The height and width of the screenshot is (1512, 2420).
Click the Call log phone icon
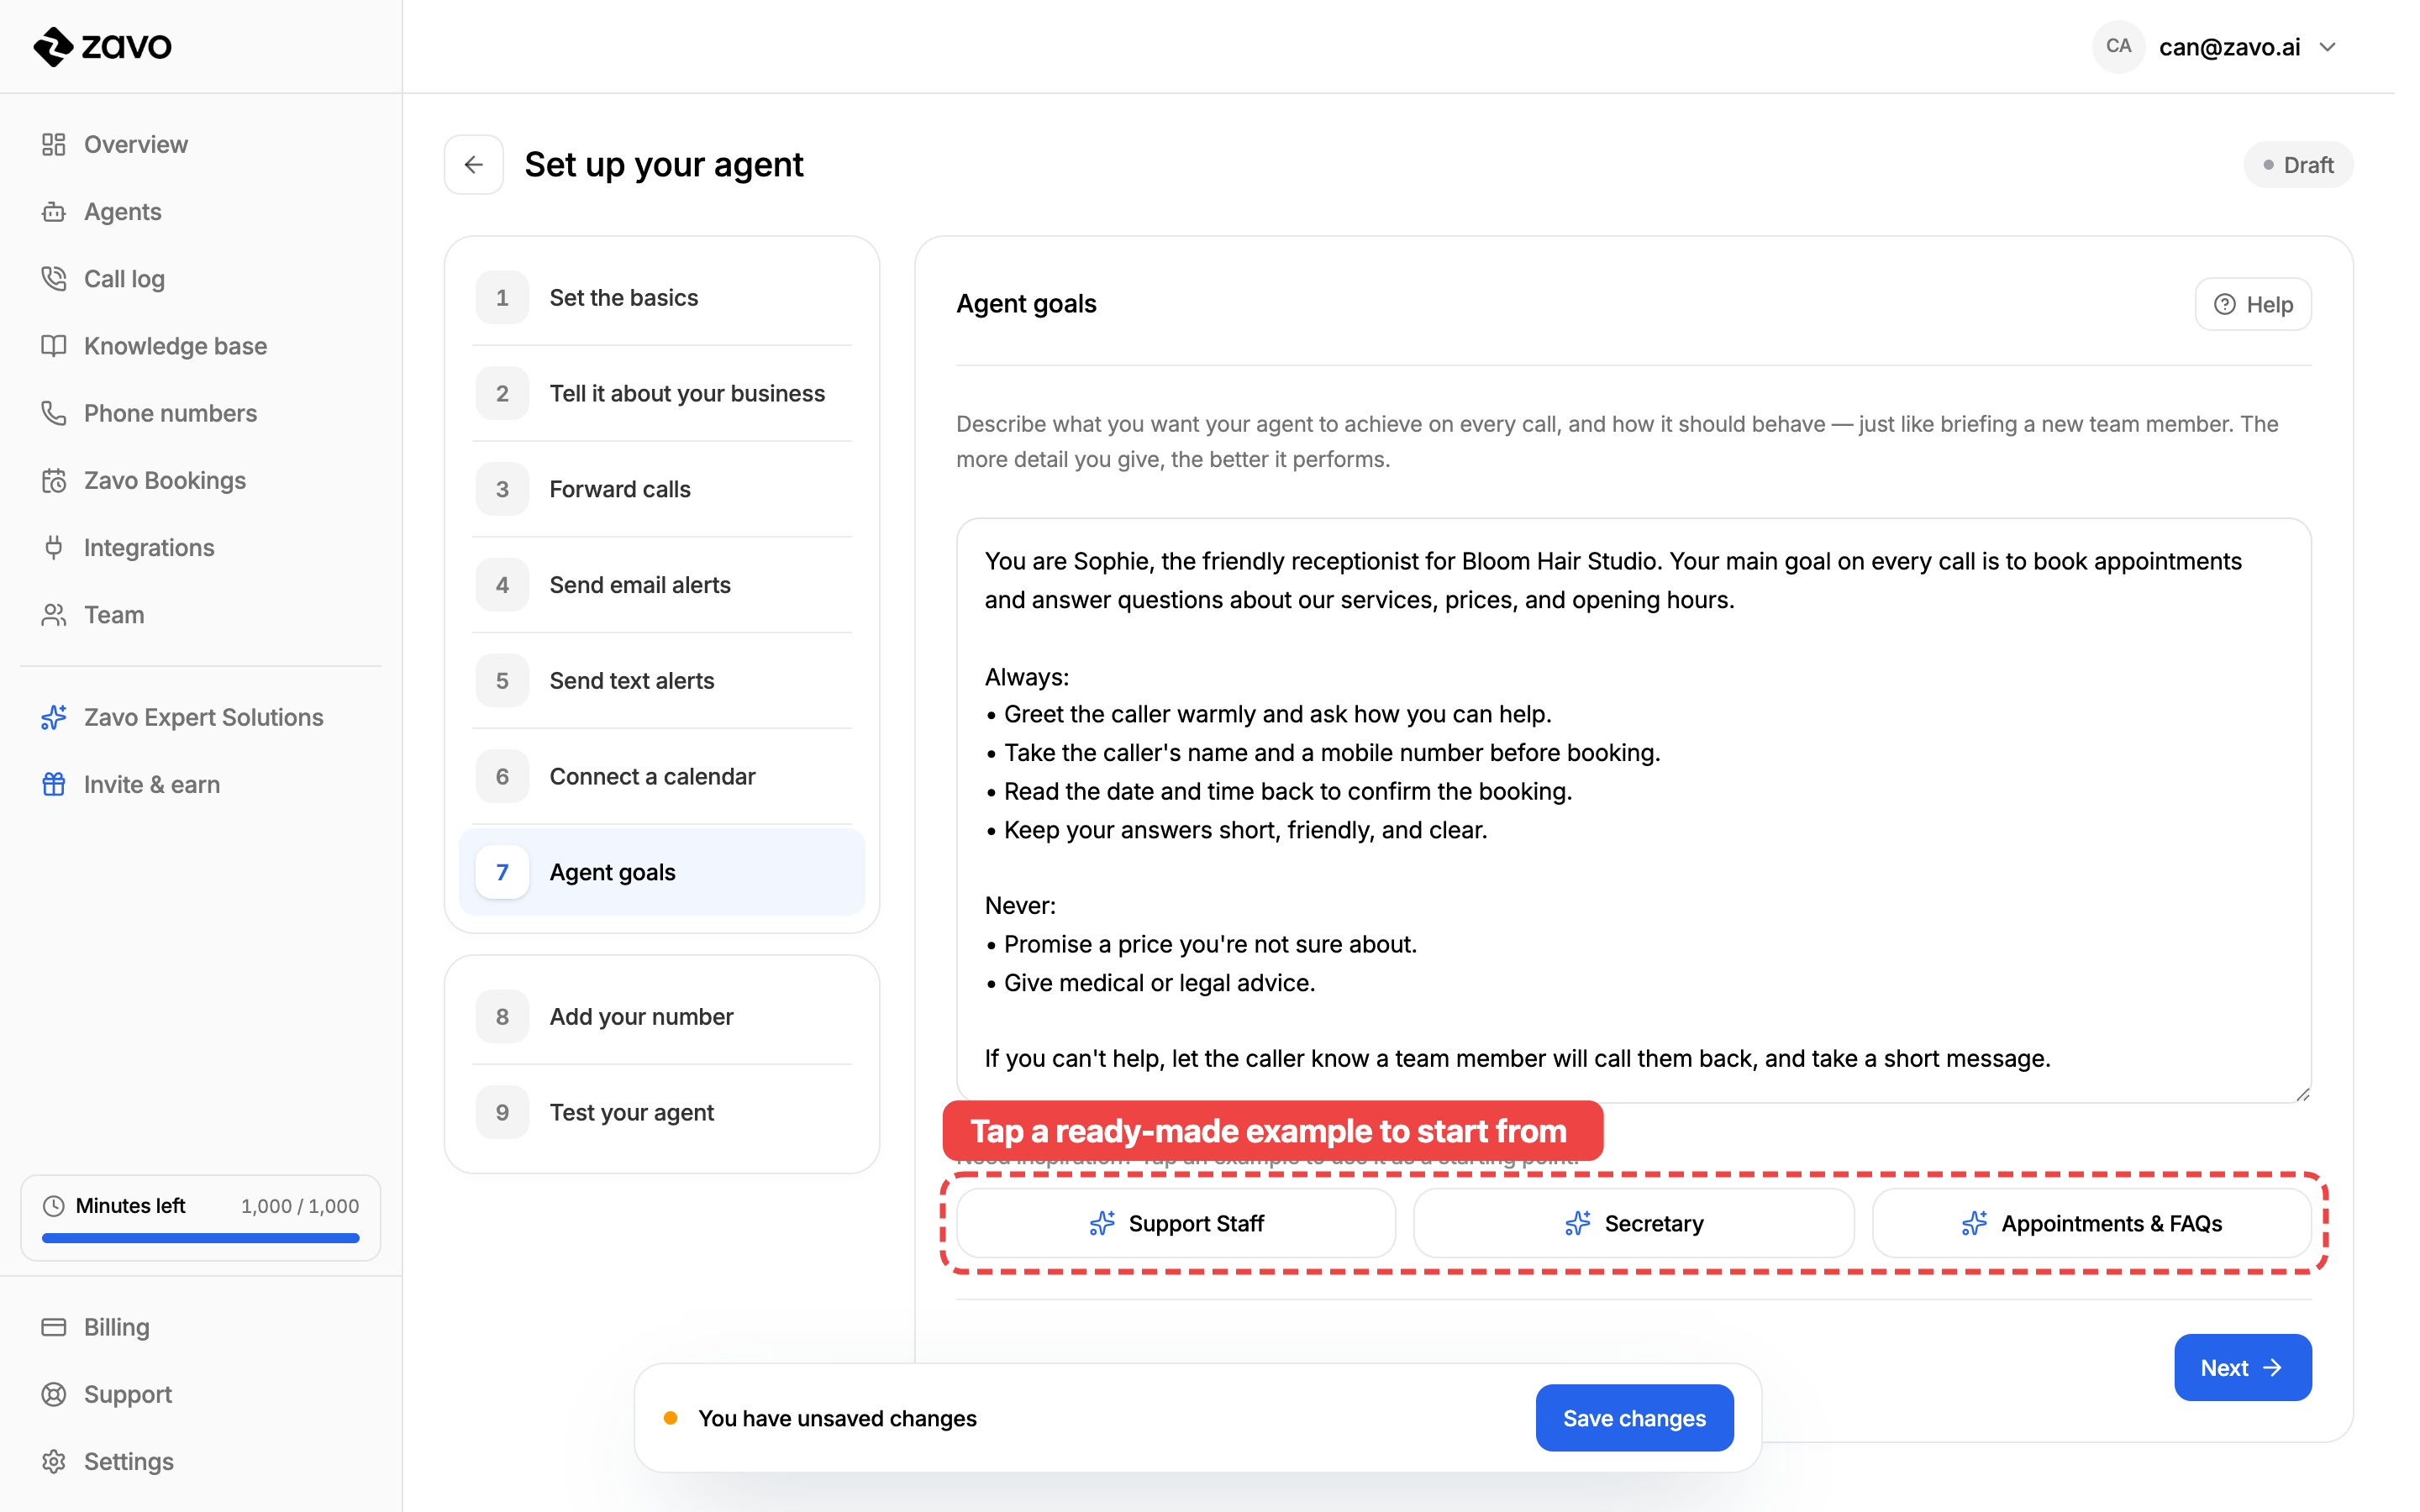pyautogui.click(x=54, y=279)
